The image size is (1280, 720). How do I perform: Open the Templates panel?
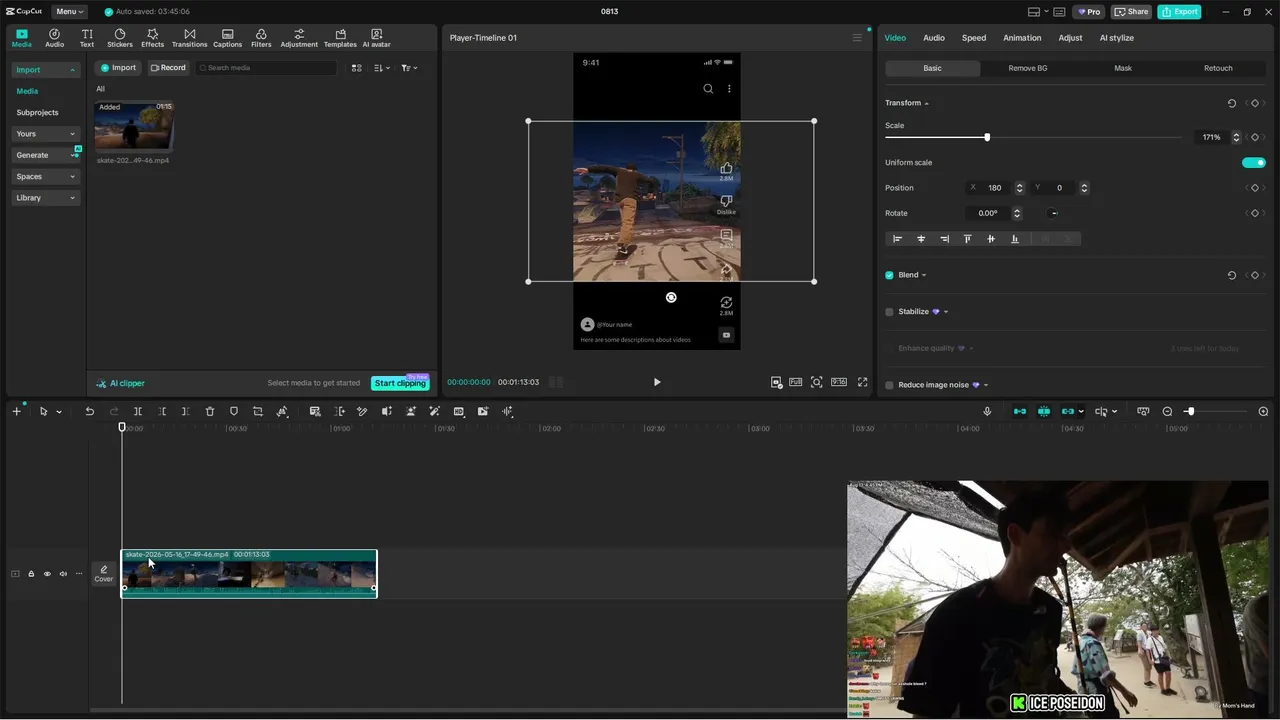point(340,38)
